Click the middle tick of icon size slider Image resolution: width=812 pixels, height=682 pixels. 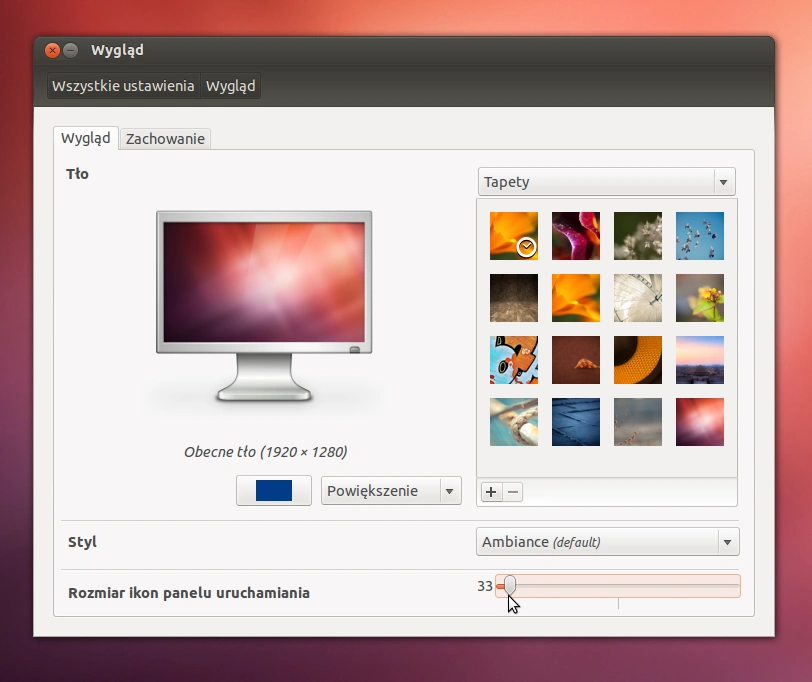[x=618, y=603]
